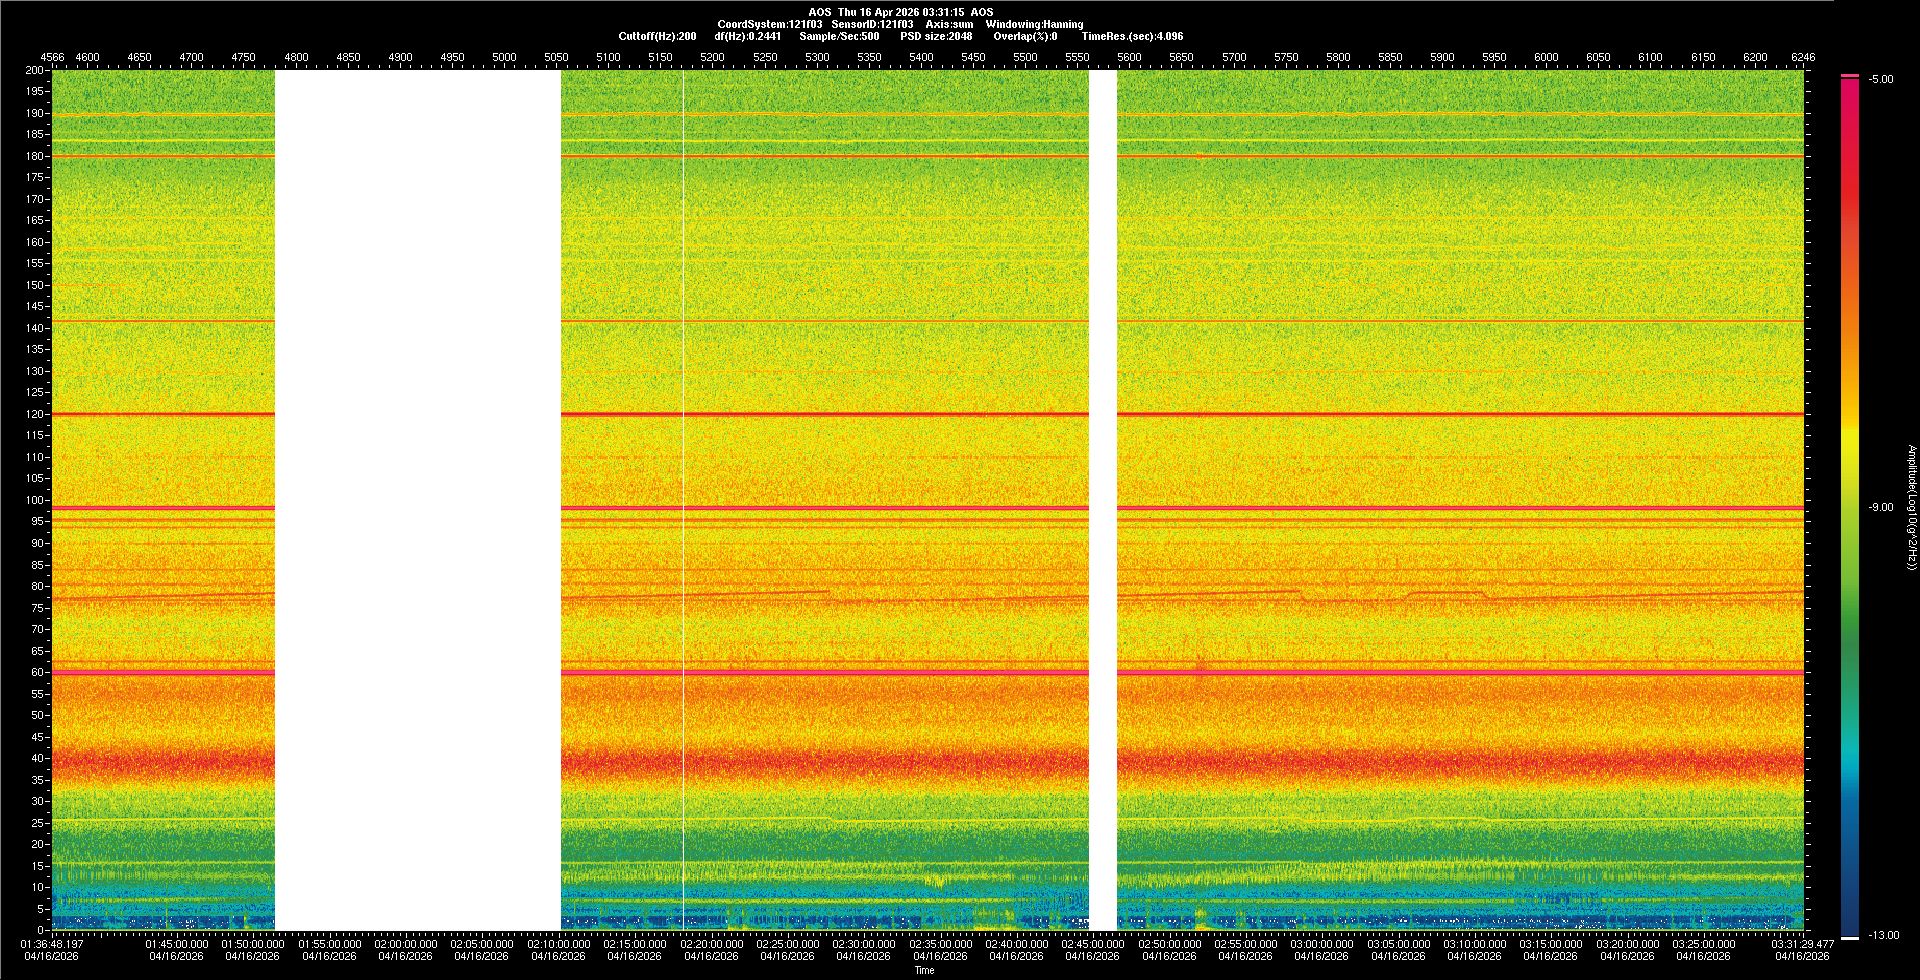Click the -9.00 colorbar midpoint label

point(1881,507)
